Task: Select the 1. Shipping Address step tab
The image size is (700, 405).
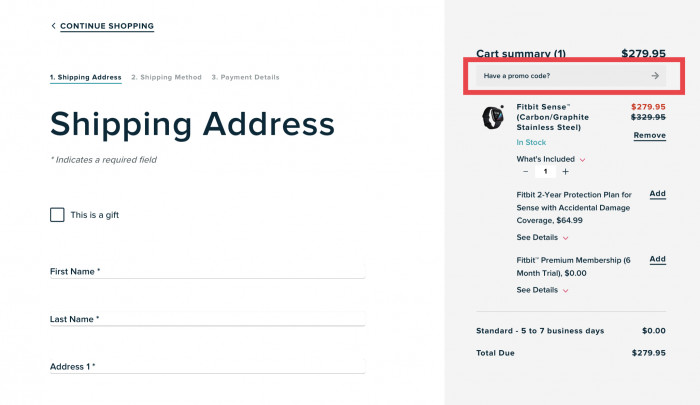Action: [86, 77]
